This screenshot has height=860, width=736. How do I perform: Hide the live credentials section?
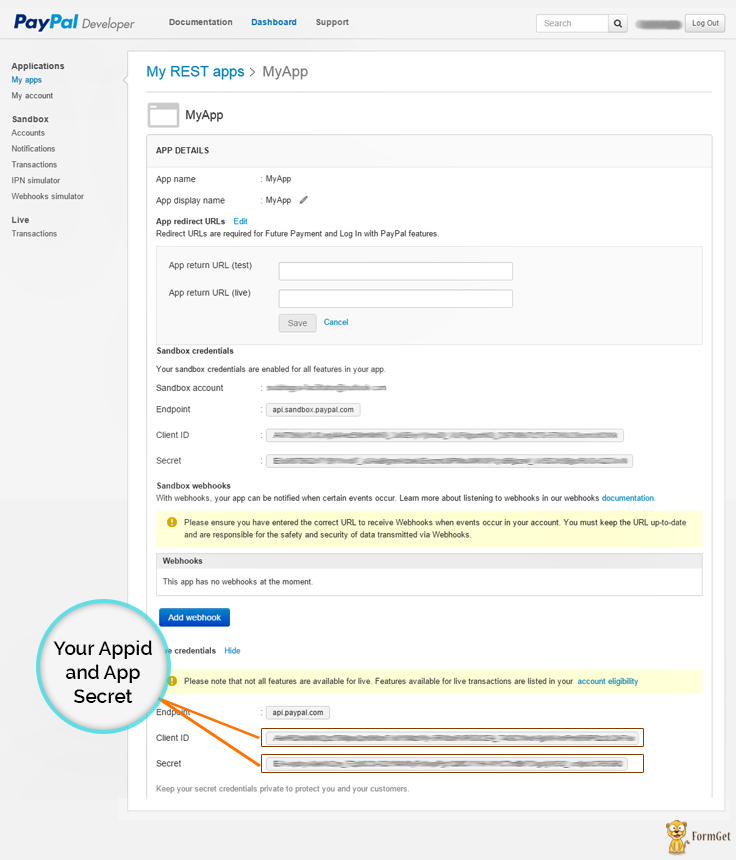(x=232, y=650)
